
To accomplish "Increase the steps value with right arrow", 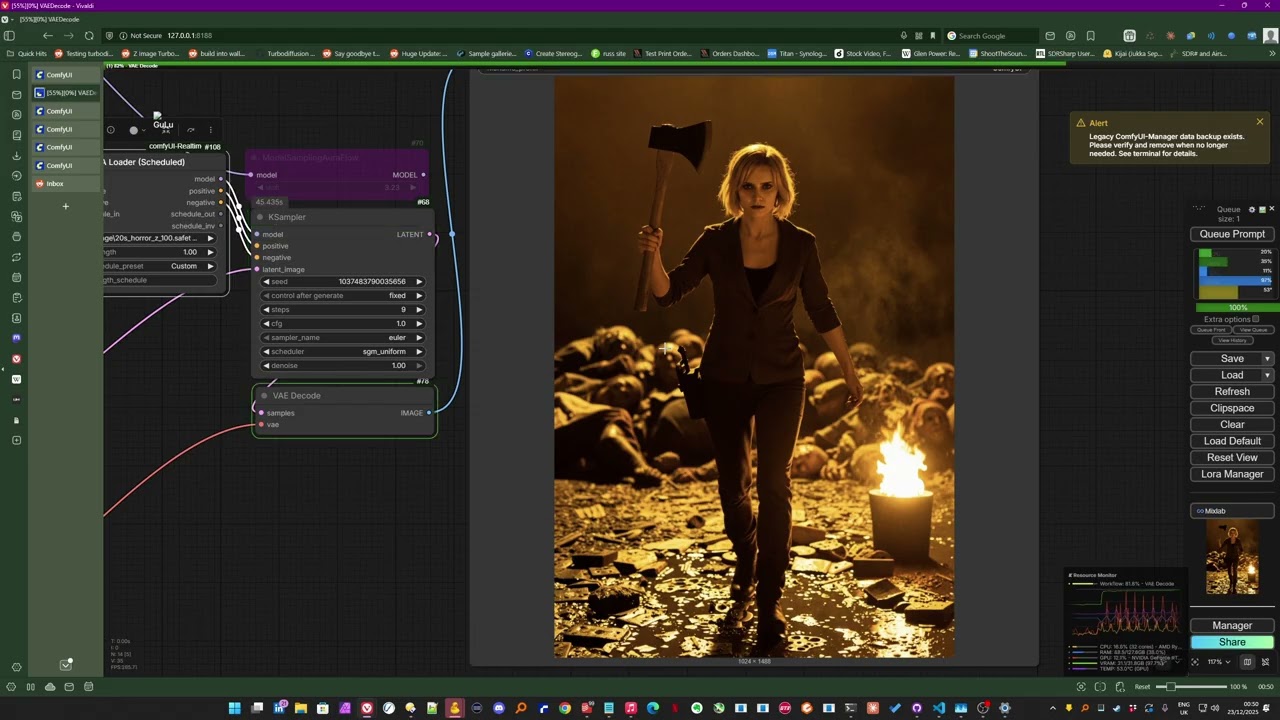I will pos(419,309).
